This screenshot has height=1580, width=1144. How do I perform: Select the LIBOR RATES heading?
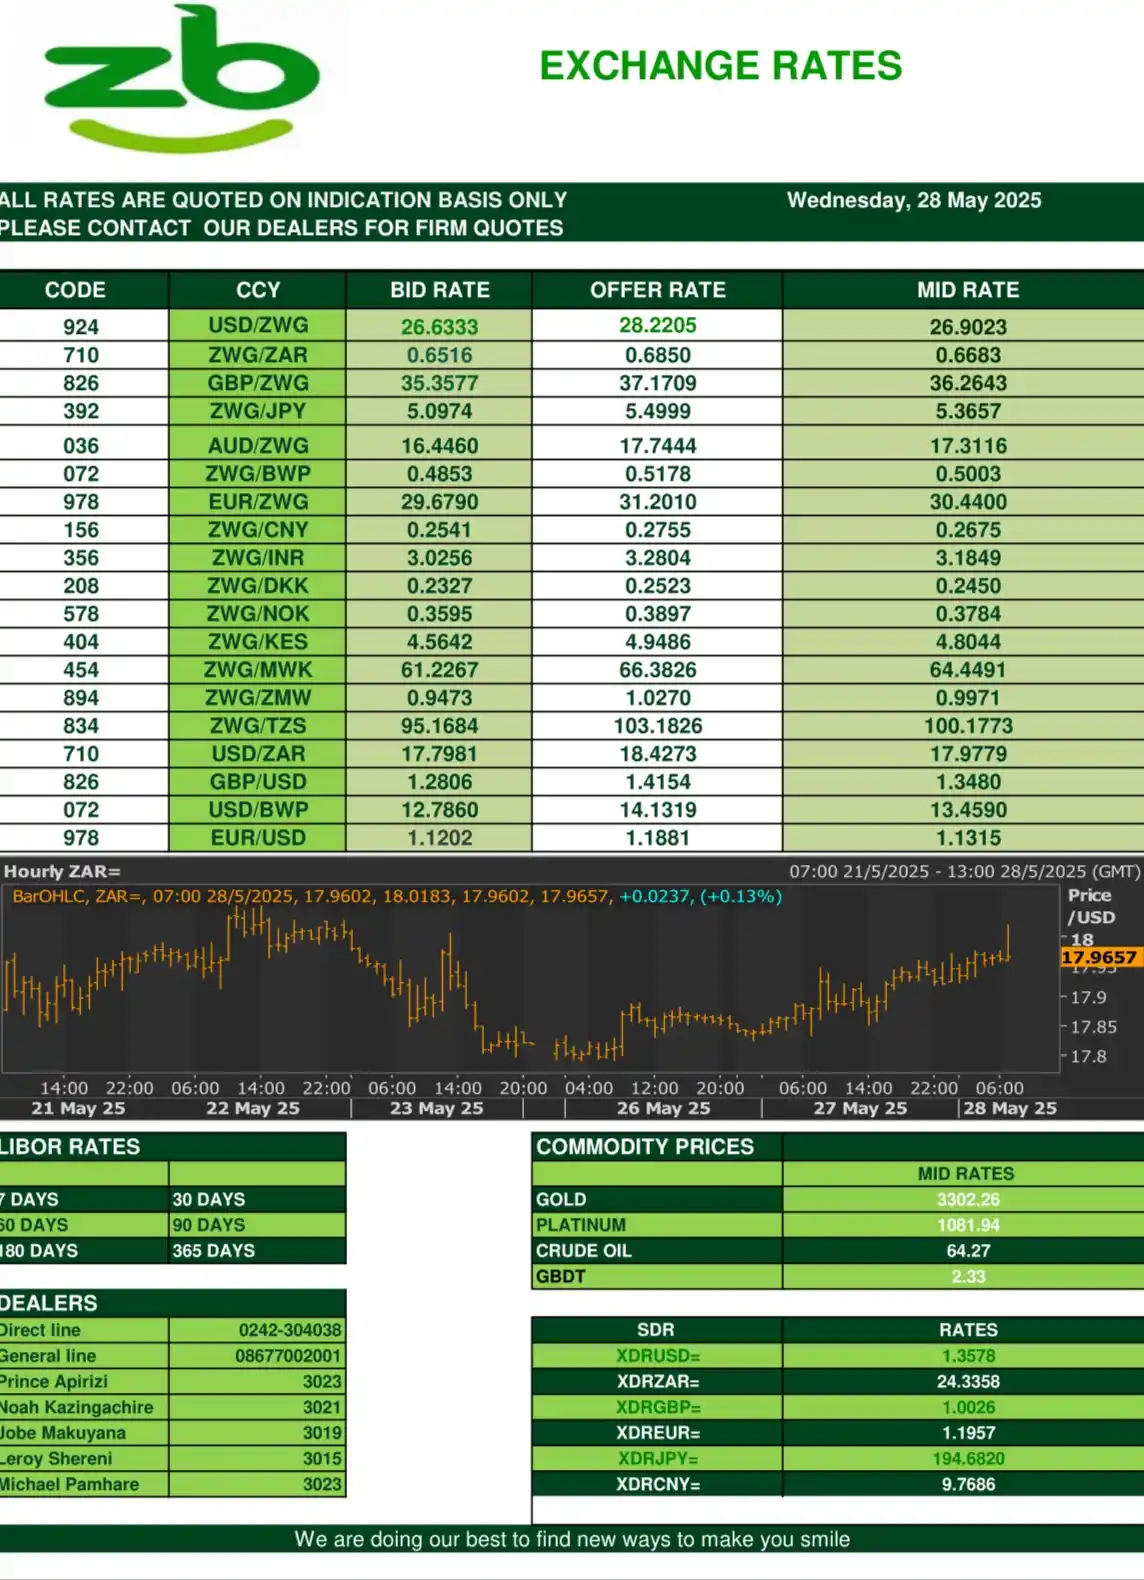tap(71, 1146)
